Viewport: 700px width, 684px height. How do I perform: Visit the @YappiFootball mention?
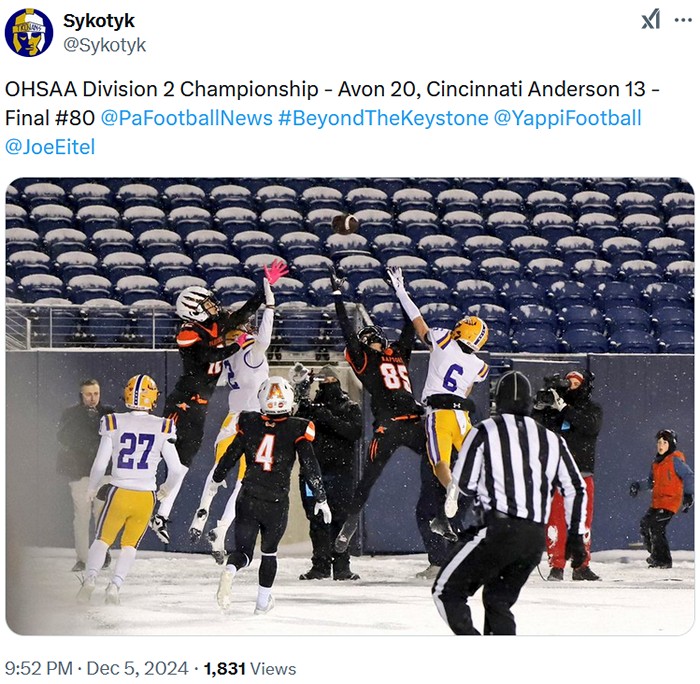click(x=567, y=118)
